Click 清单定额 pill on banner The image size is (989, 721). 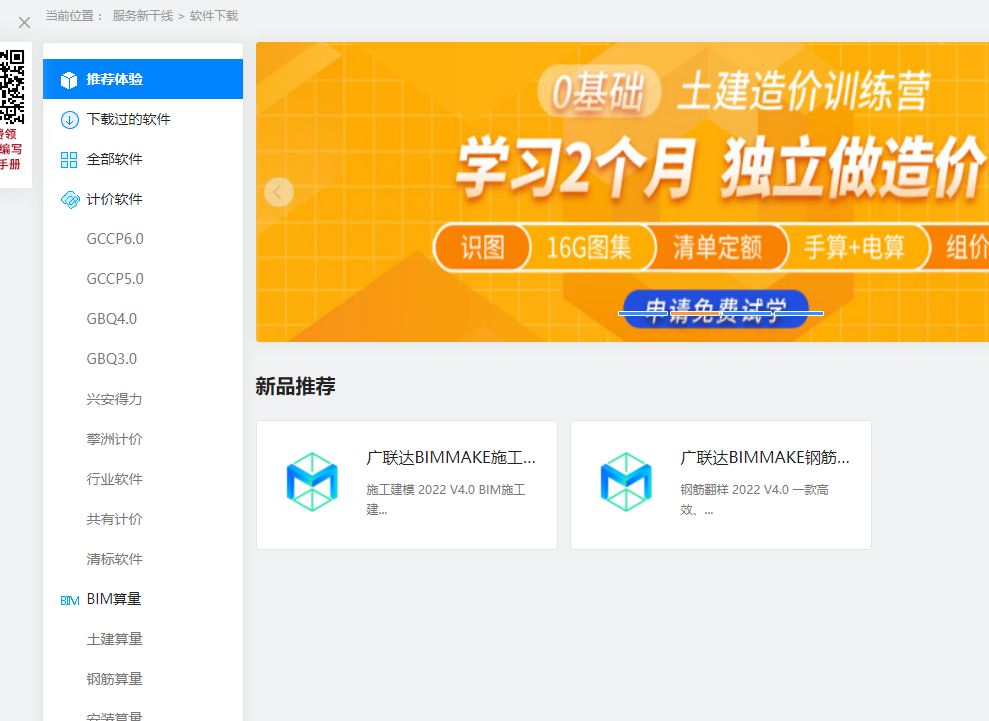pyautogui.click(x=718, y=247)
